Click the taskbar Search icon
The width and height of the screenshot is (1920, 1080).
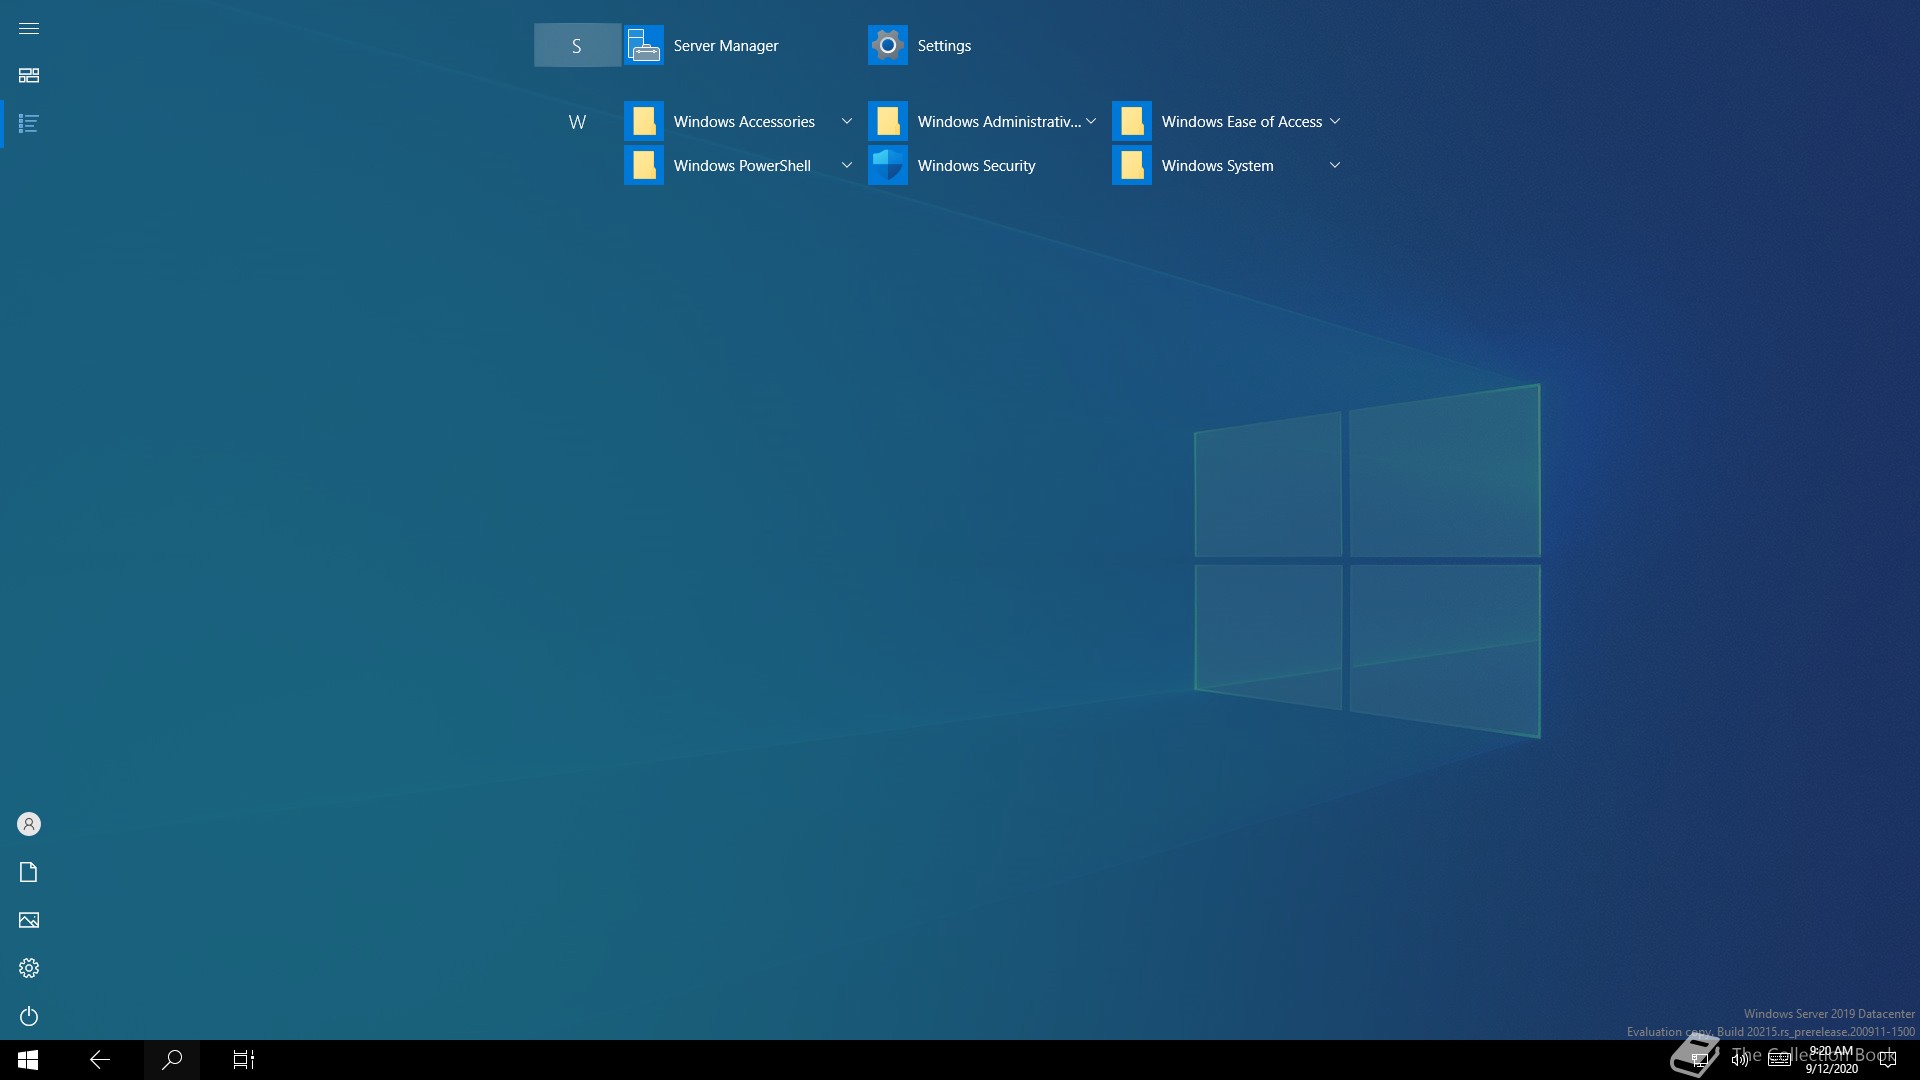[172, 1059]
